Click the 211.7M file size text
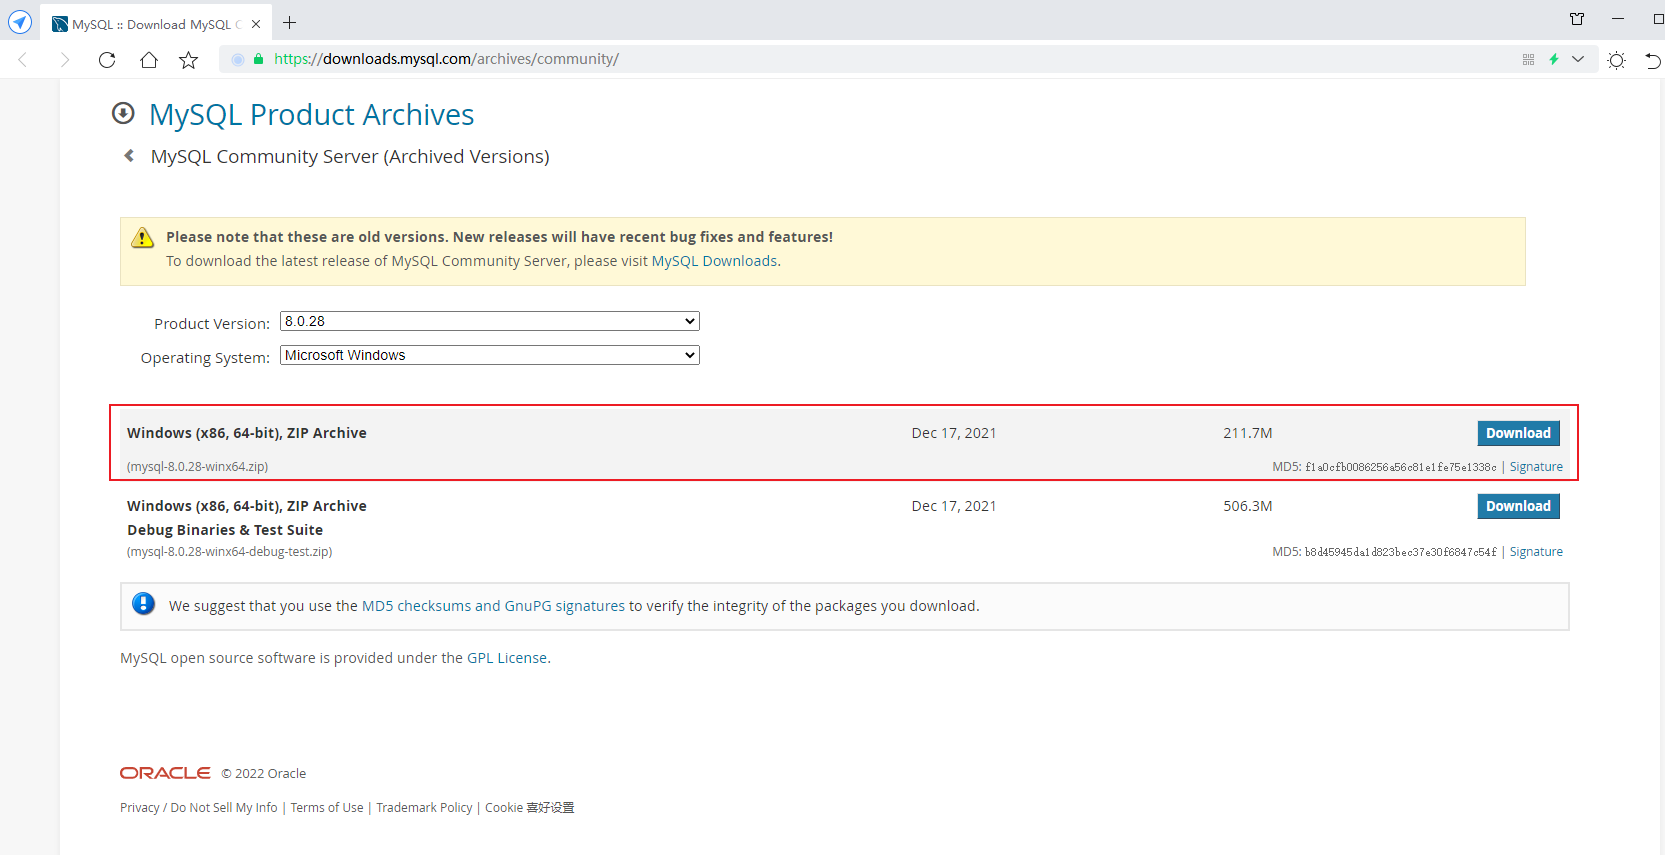The height and width of the screenshot is (855, 1665). (x=1248, y=433)
